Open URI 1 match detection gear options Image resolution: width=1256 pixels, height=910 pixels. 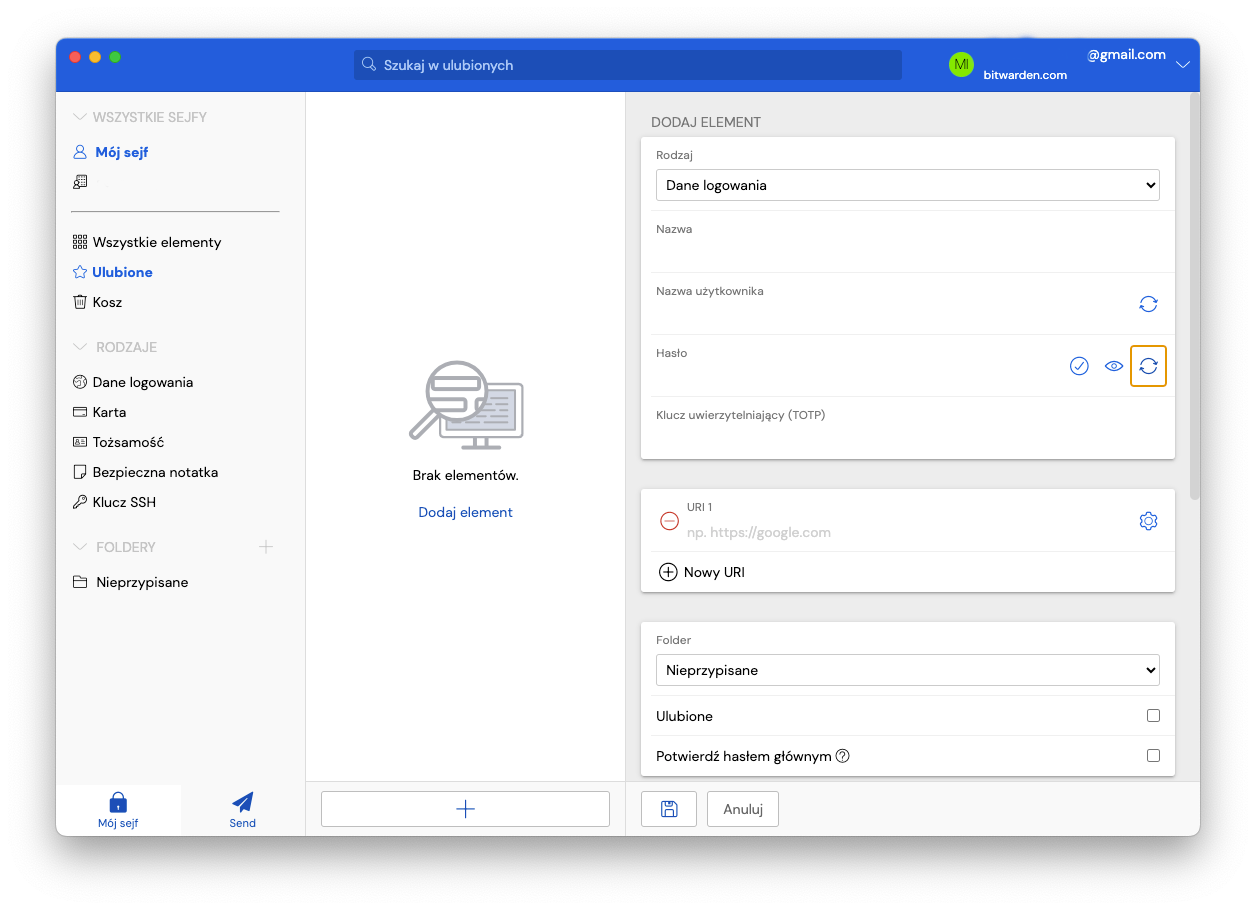pos(1148,521)
